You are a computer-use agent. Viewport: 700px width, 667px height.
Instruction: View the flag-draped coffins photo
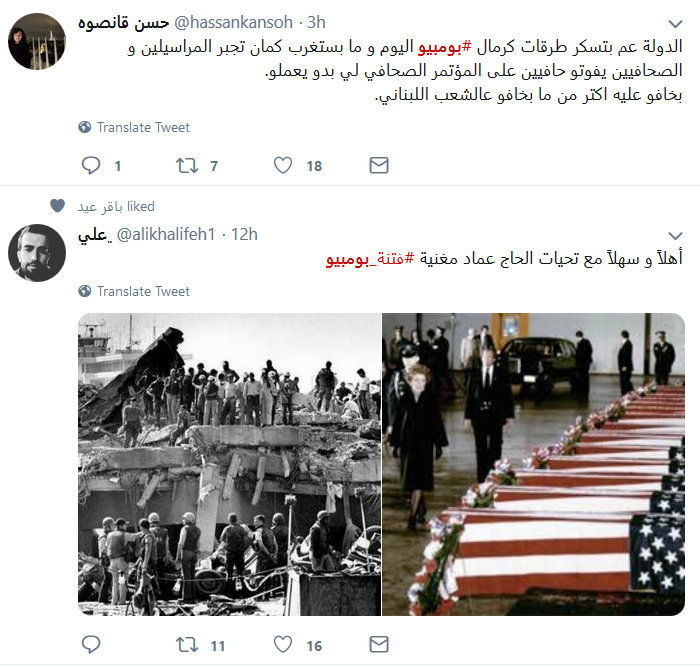click(x=533, y=464)
